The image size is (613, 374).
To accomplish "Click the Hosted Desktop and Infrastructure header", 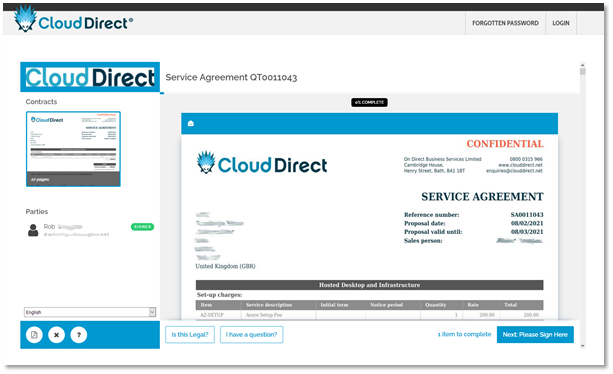I will pos(369,285).
